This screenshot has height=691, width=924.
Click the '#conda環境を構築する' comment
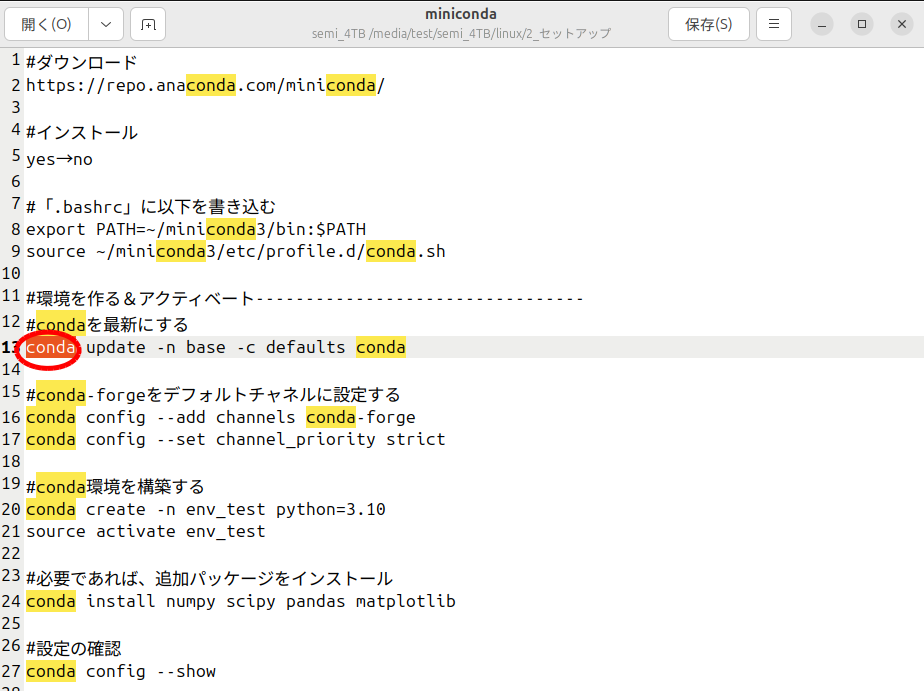[x=116, y=487]
